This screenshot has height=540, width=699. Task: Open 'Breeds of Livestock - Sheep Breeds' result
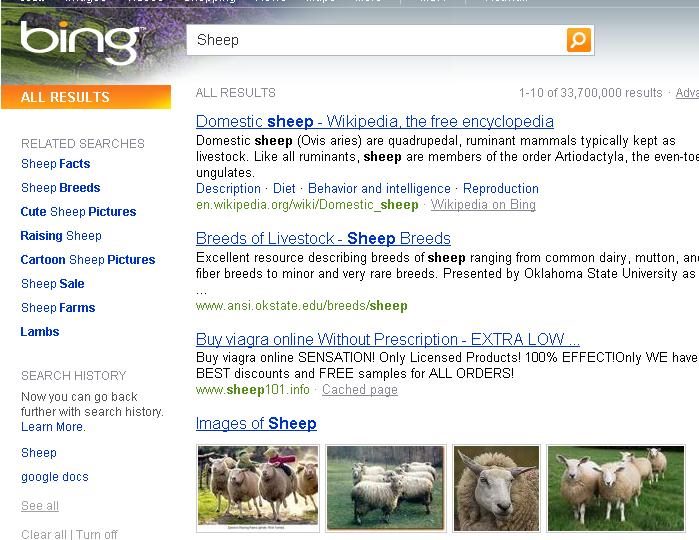pyautogui.click(x=323, y=238)
